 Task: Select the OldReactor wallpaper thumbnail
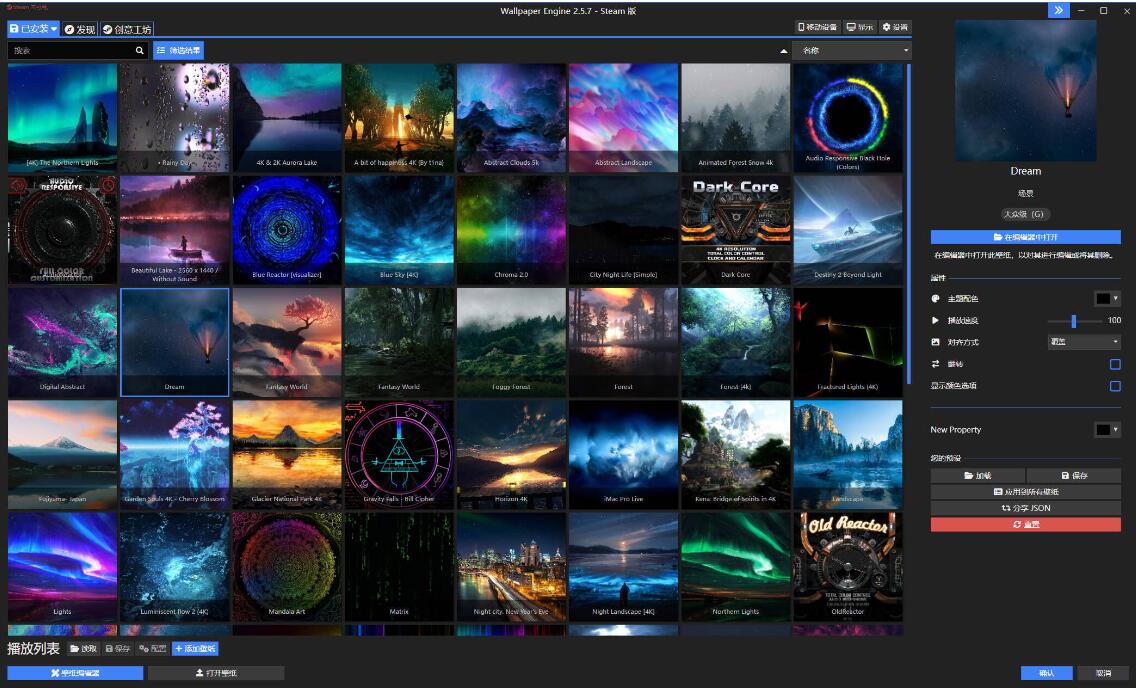[x=848, y=567]
